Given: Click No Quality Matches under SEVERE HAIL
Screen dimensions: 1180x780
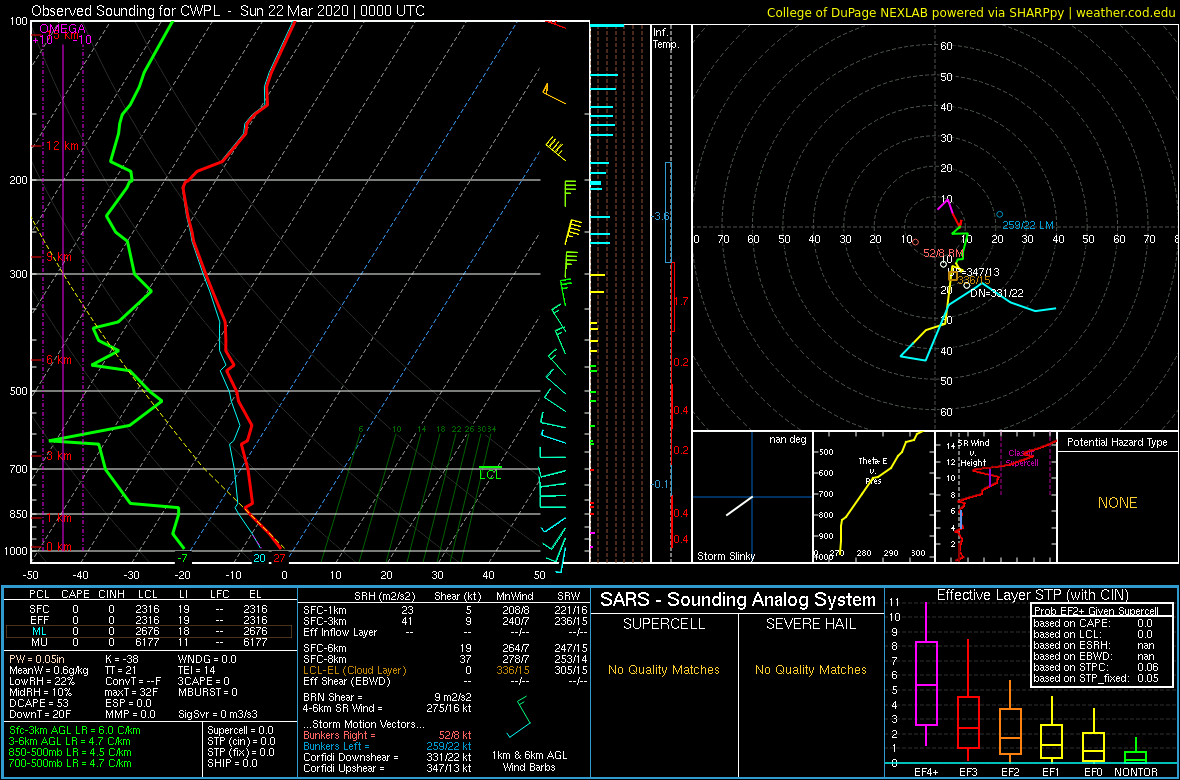Looking at the screenshot, I should click(x=811, y=669).
